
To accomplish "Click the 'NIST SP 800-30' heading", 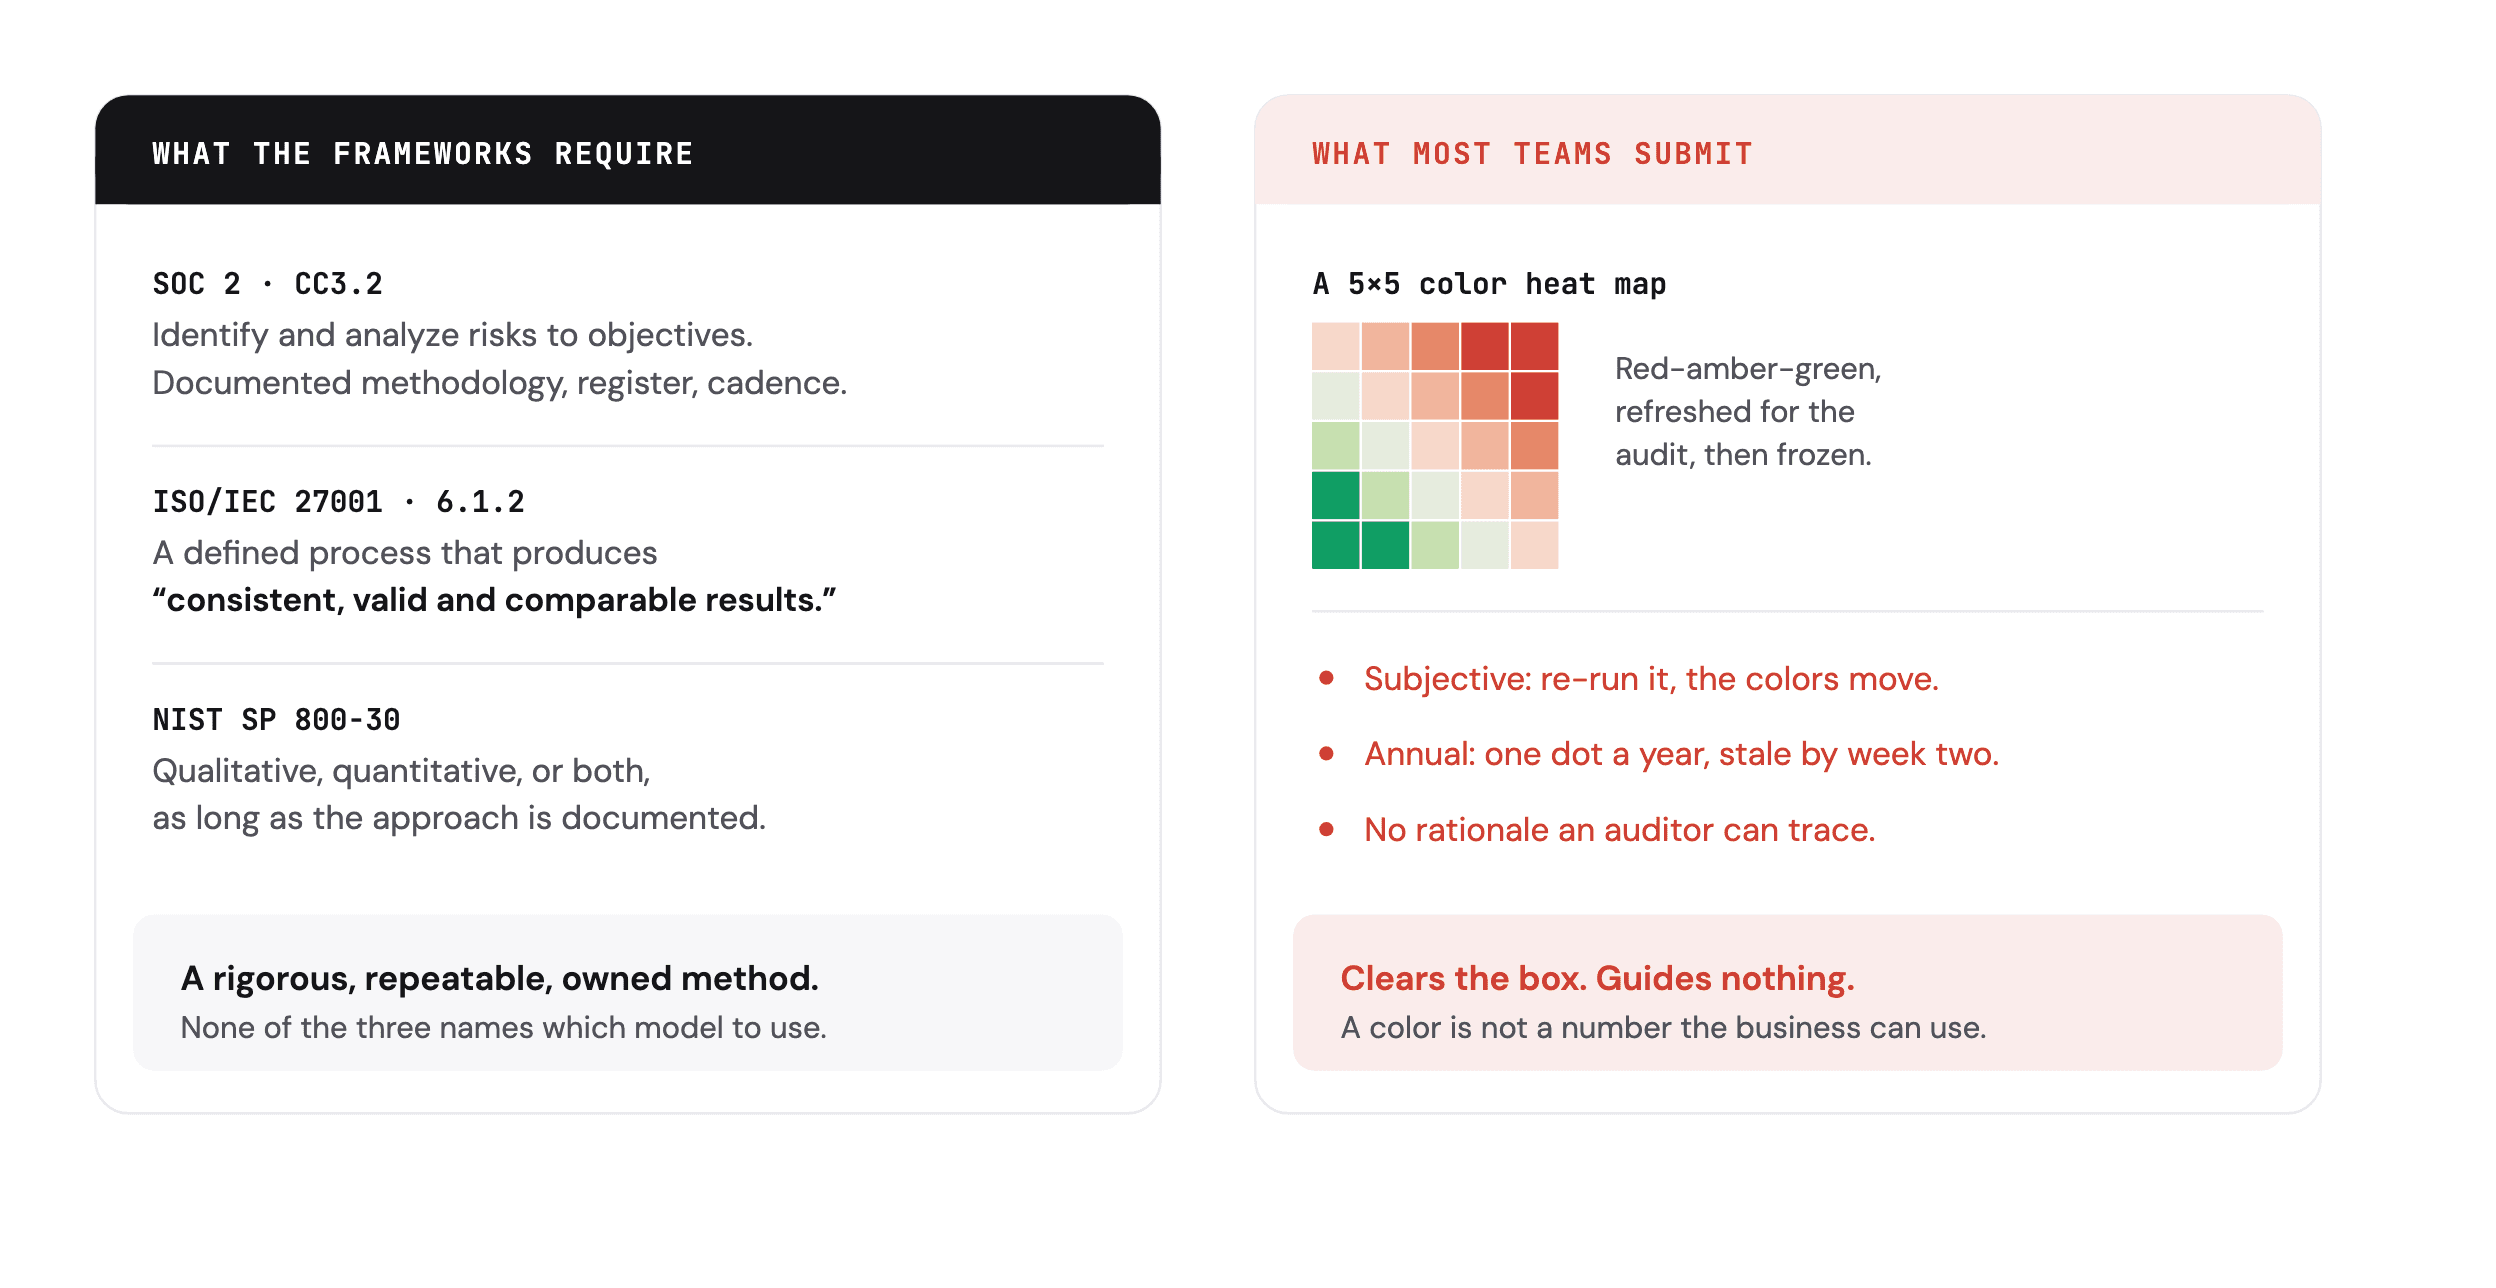I will point(276,720).
